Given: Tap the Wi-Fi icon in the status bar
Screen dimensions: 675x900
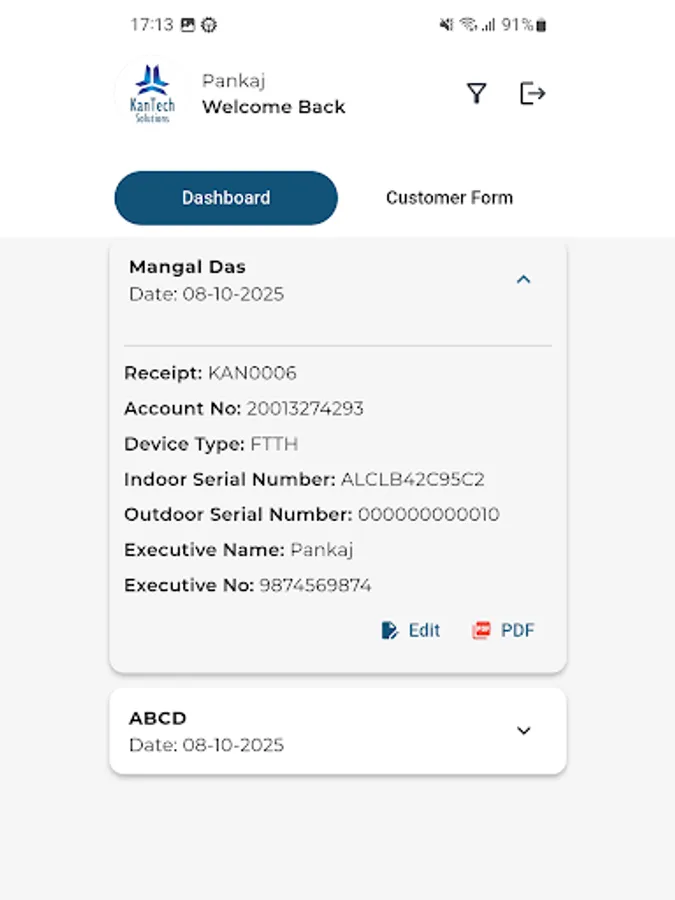Looking at the screenshot, I should 466,23.
